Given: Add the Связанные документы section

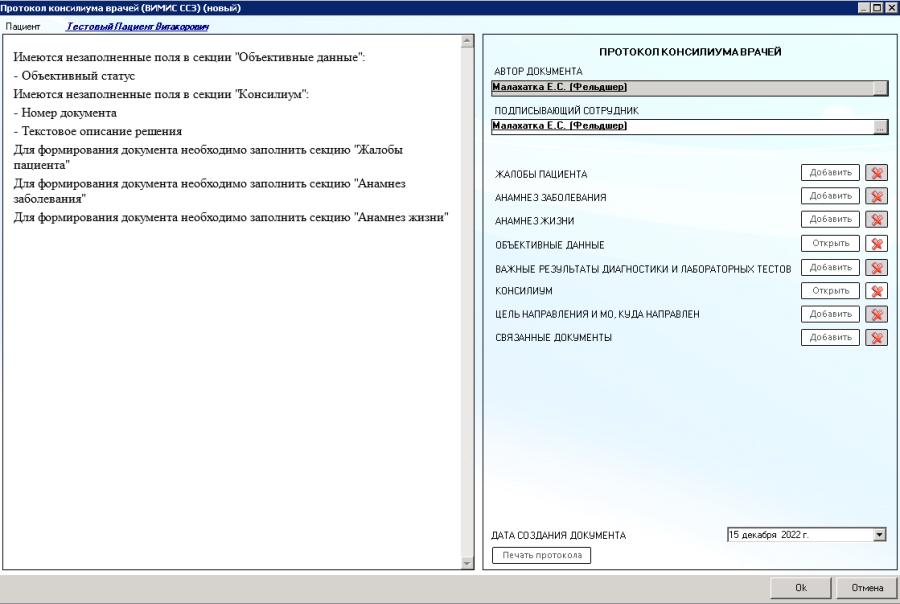Looking at the screenshot, I should tap(831, 338).
